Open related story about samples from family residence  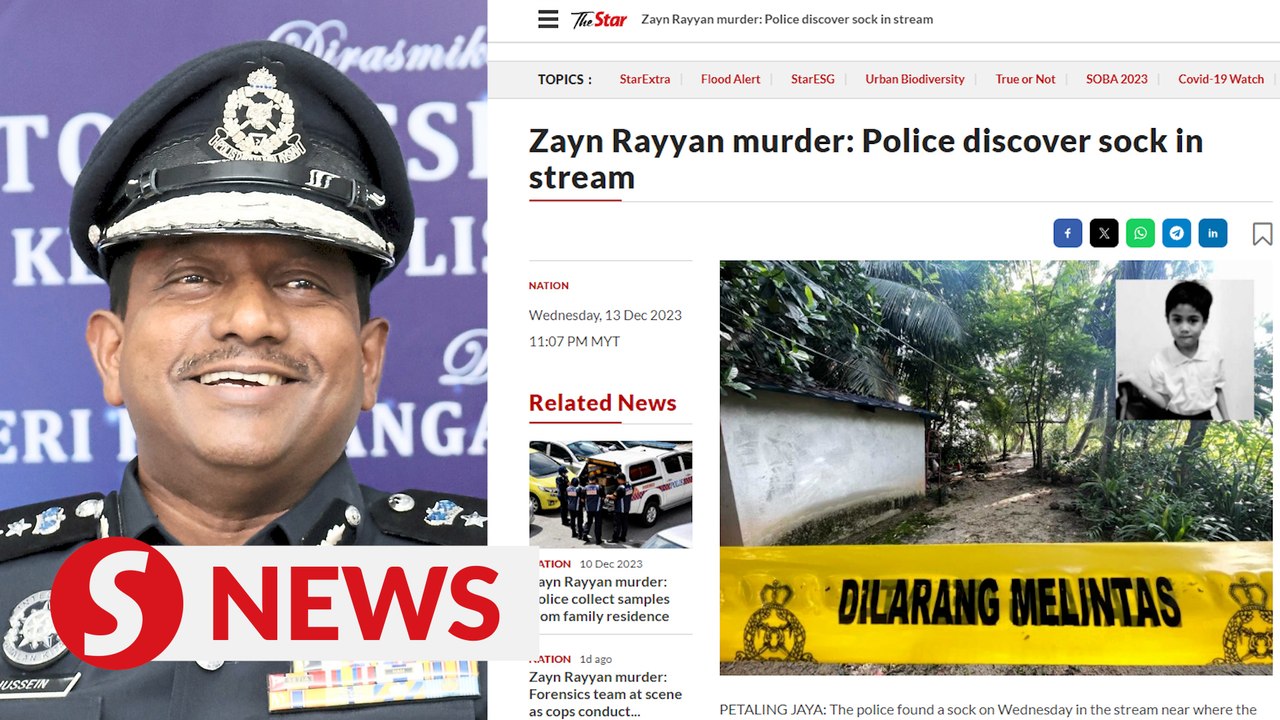[x=603, y=599]
